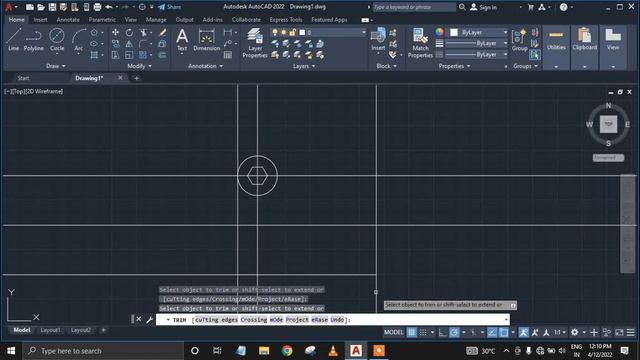The height and width of the screenshot is (360, 640).
Task: Select the Dimension tool
Action: click(207, 40)
